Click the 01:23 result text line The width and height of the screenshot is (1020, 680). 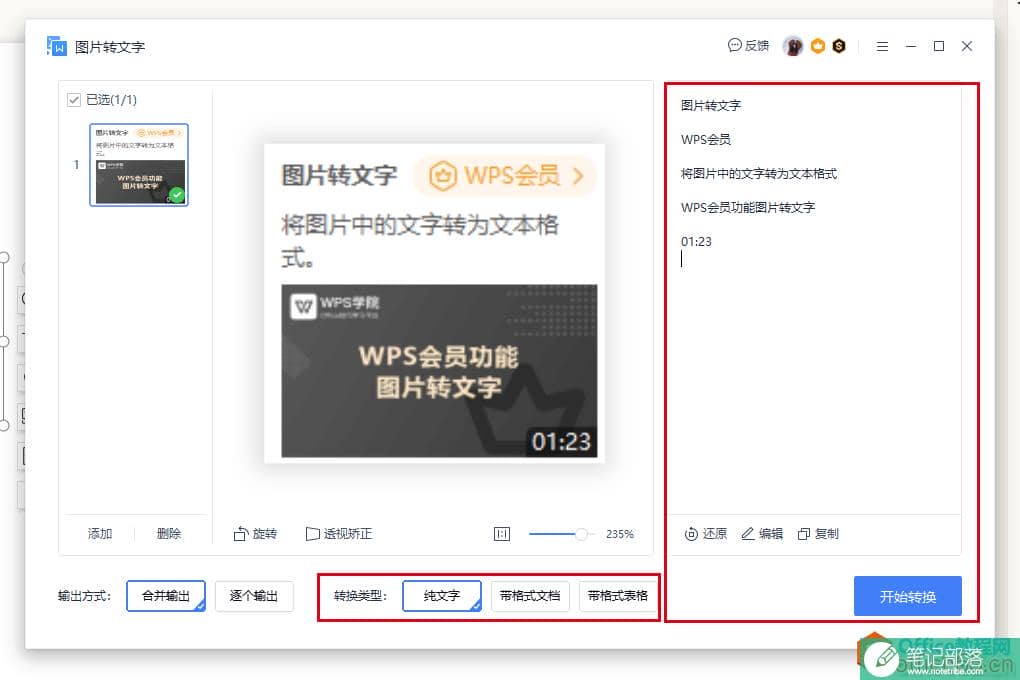(x=696, y=241)
